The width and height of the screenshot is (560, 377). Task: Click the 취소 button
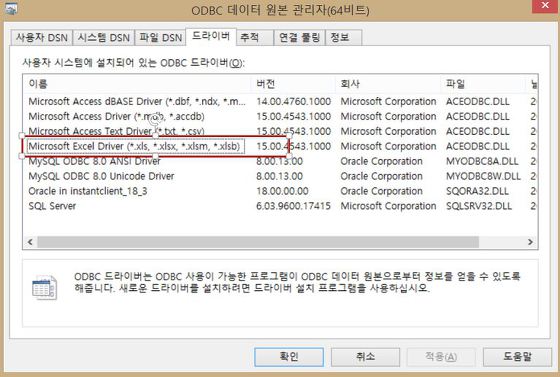(365, 357)
